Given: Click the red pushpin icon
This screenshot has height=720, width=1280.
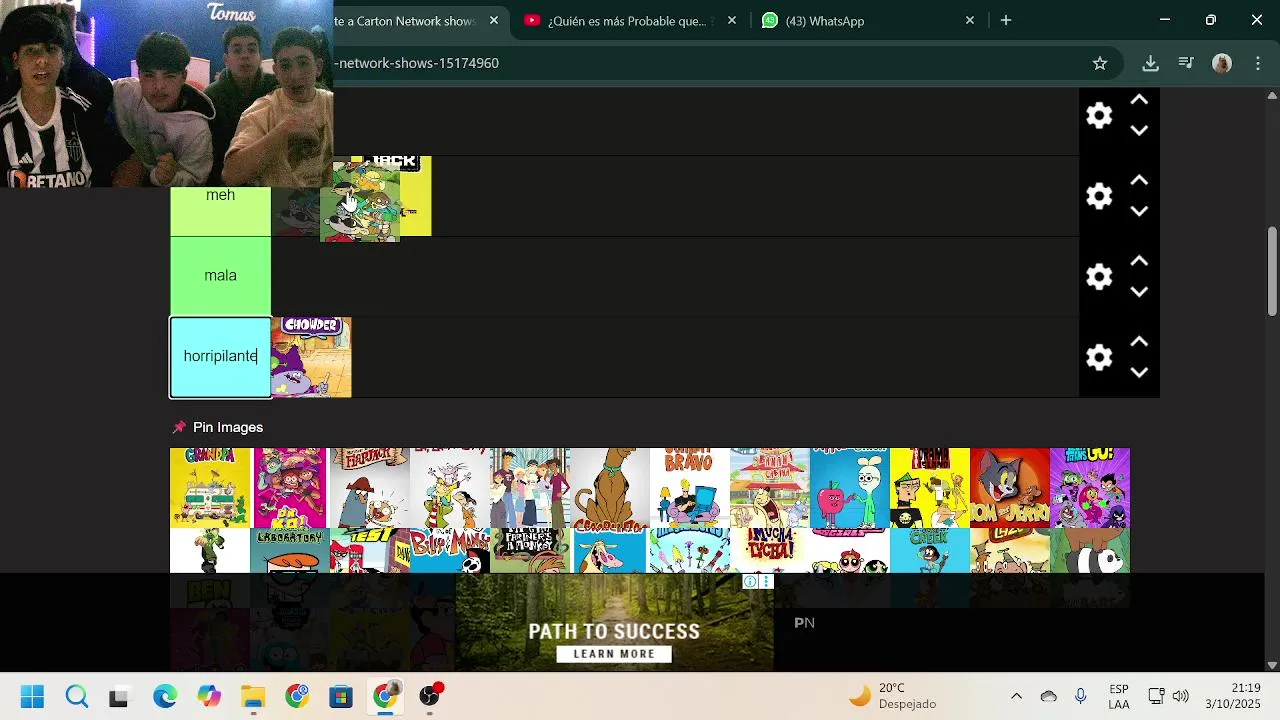Looking at the screenshot, I should point(179,427).
